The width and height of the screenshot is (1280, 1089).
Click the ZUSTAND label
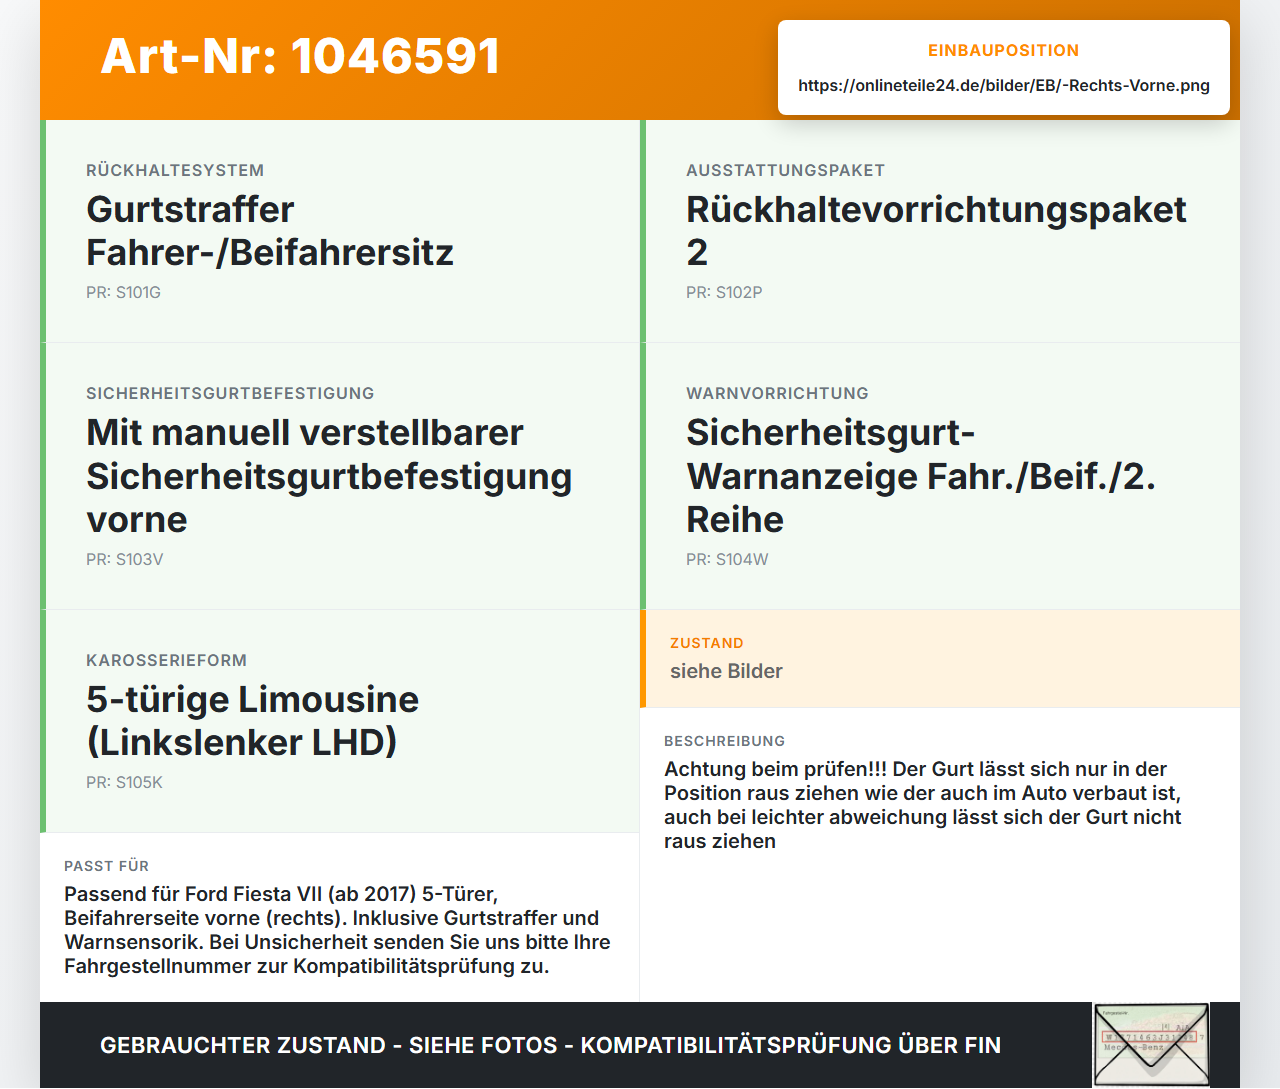(706, 643)
